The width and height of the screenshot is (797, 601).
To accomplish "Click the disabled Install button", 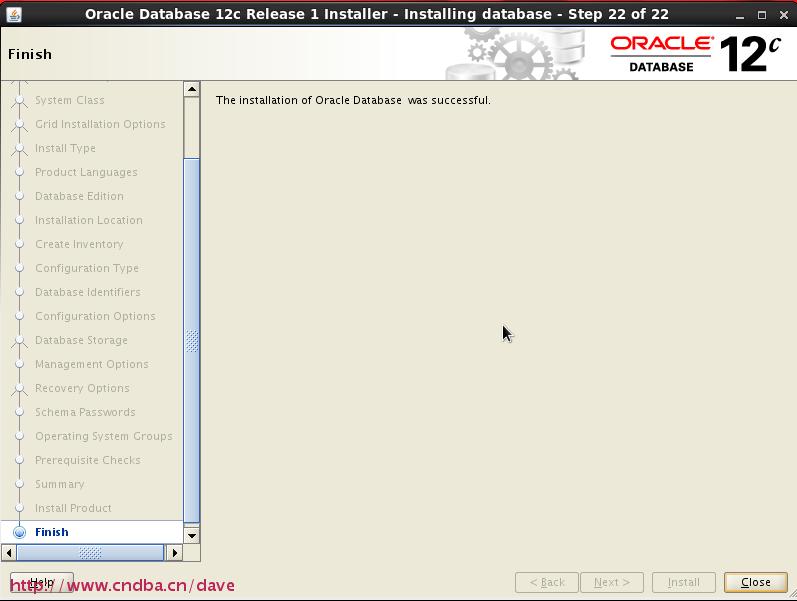I will 684,582.
